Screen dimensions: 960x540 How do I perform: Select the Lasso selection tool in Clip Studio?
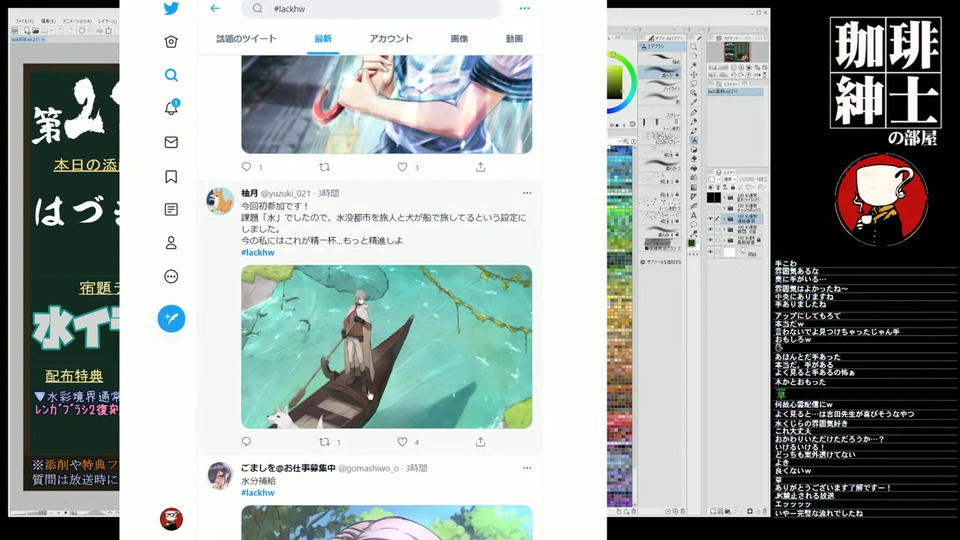(x=694, y=83)
